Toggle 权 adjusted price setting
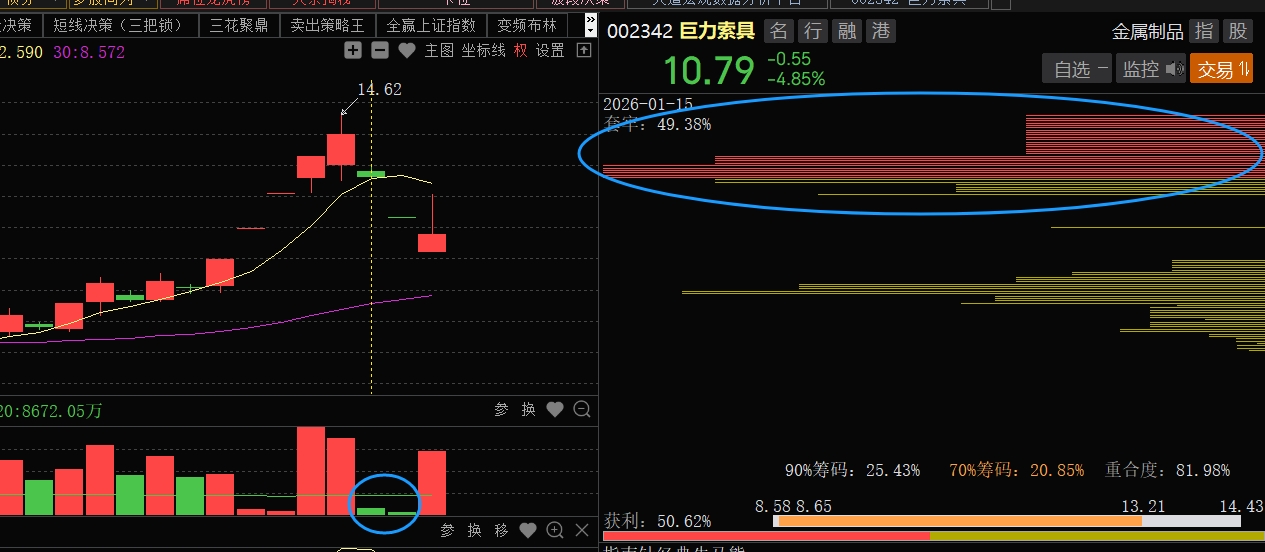Viewport: 1265px width, 552px height. point(520,50)
